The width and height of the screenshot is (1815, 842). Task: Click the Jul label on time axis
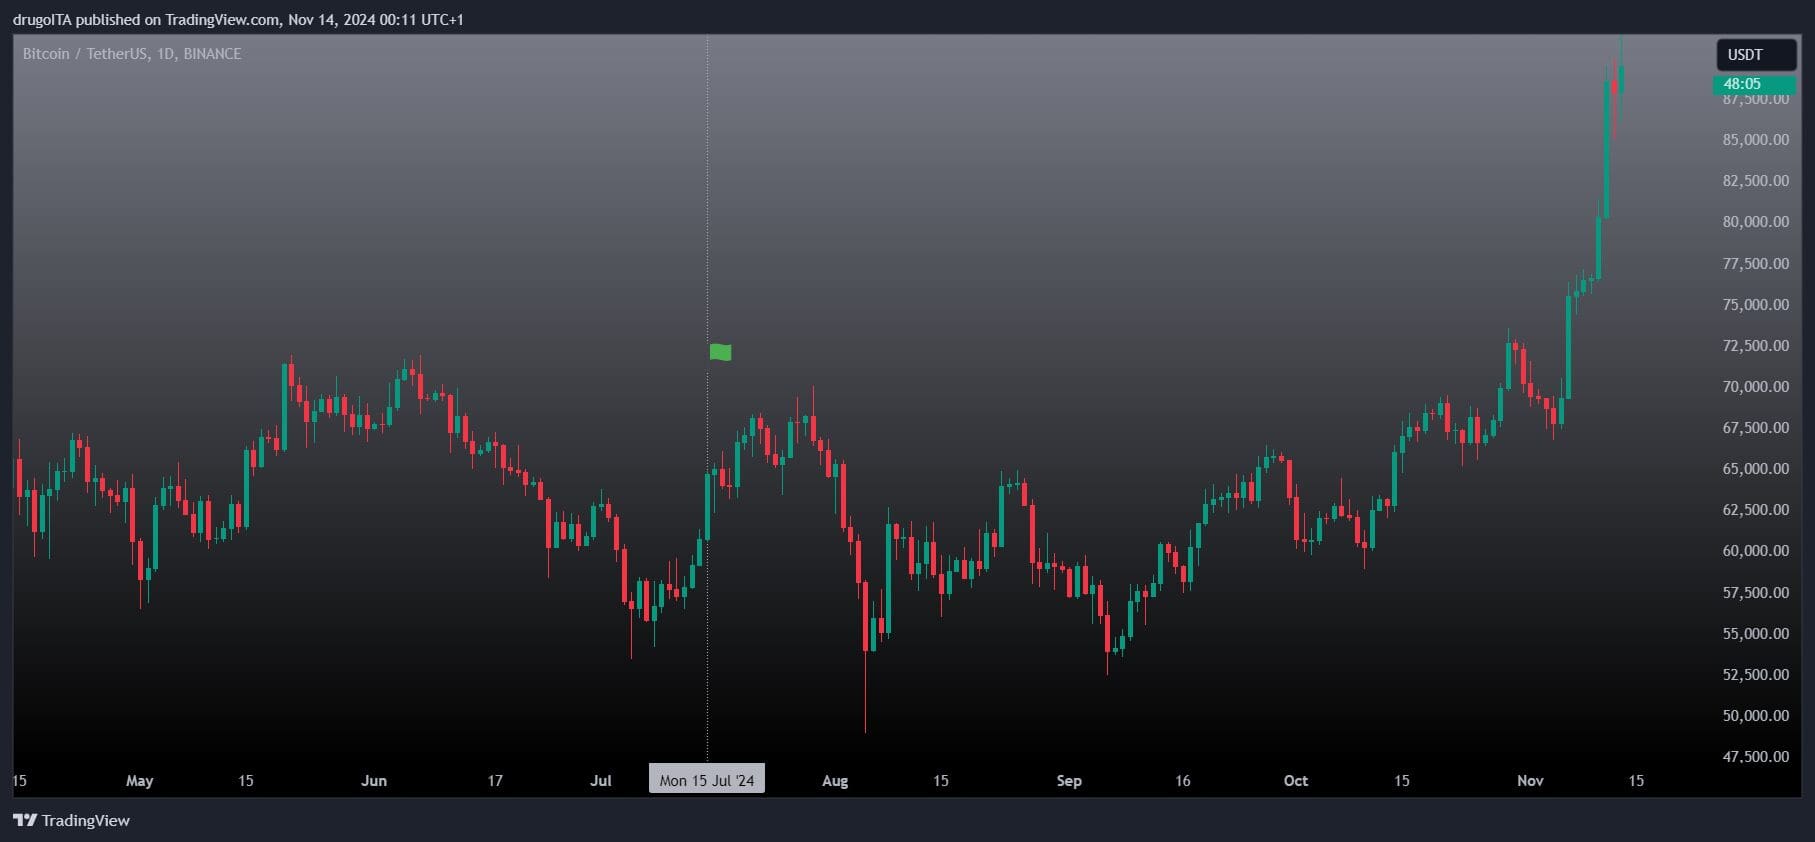pyautogui.click(x=601, y=781)
